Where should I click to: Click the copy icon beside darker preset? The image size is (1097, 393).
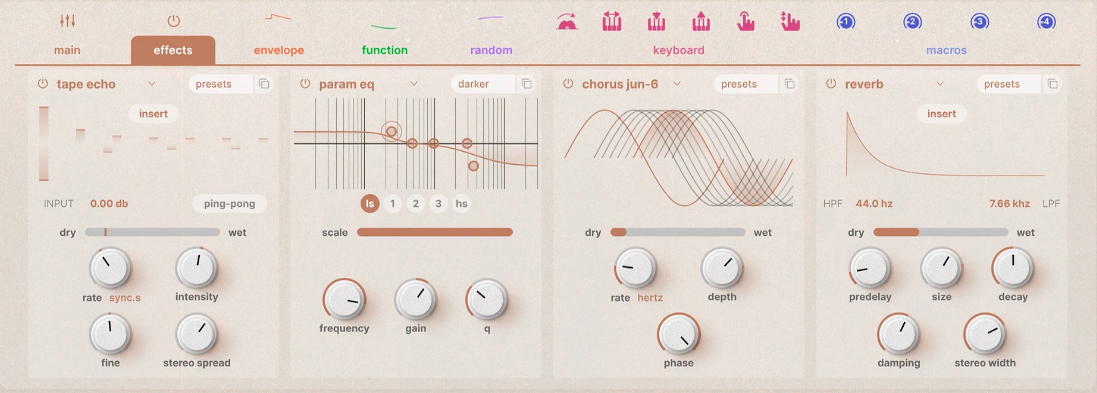pyautogui.click(x=527, y=84)
